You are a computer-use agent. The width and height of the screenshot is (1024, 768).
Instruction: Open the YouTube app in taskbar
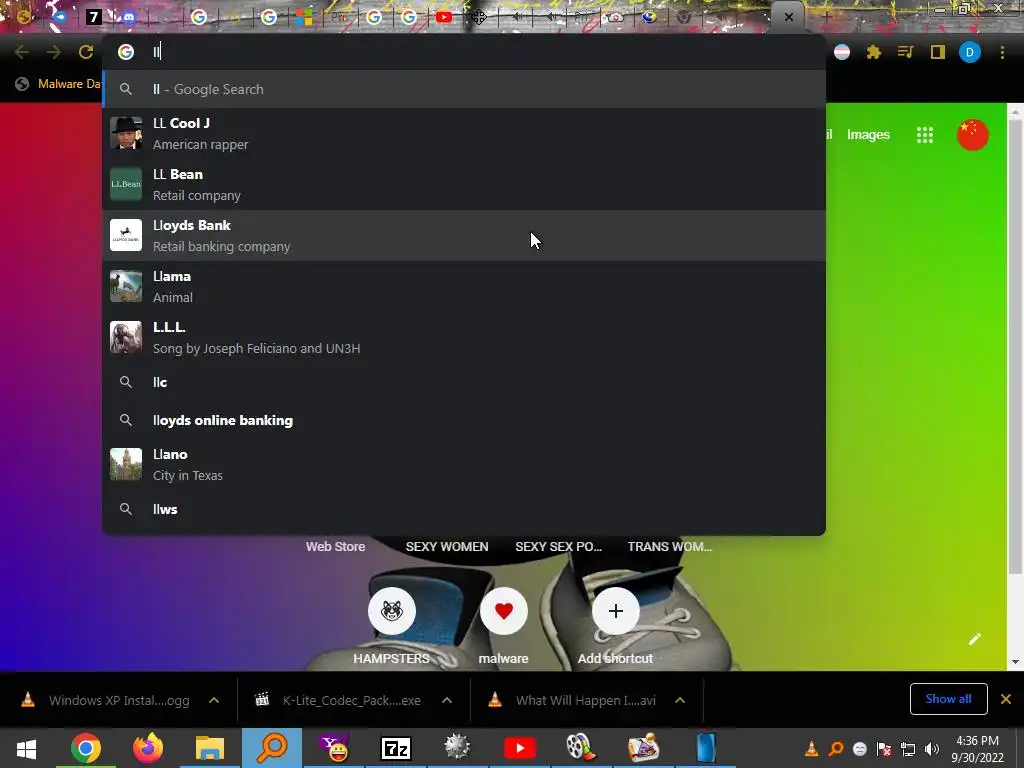(x=520, y=748)
